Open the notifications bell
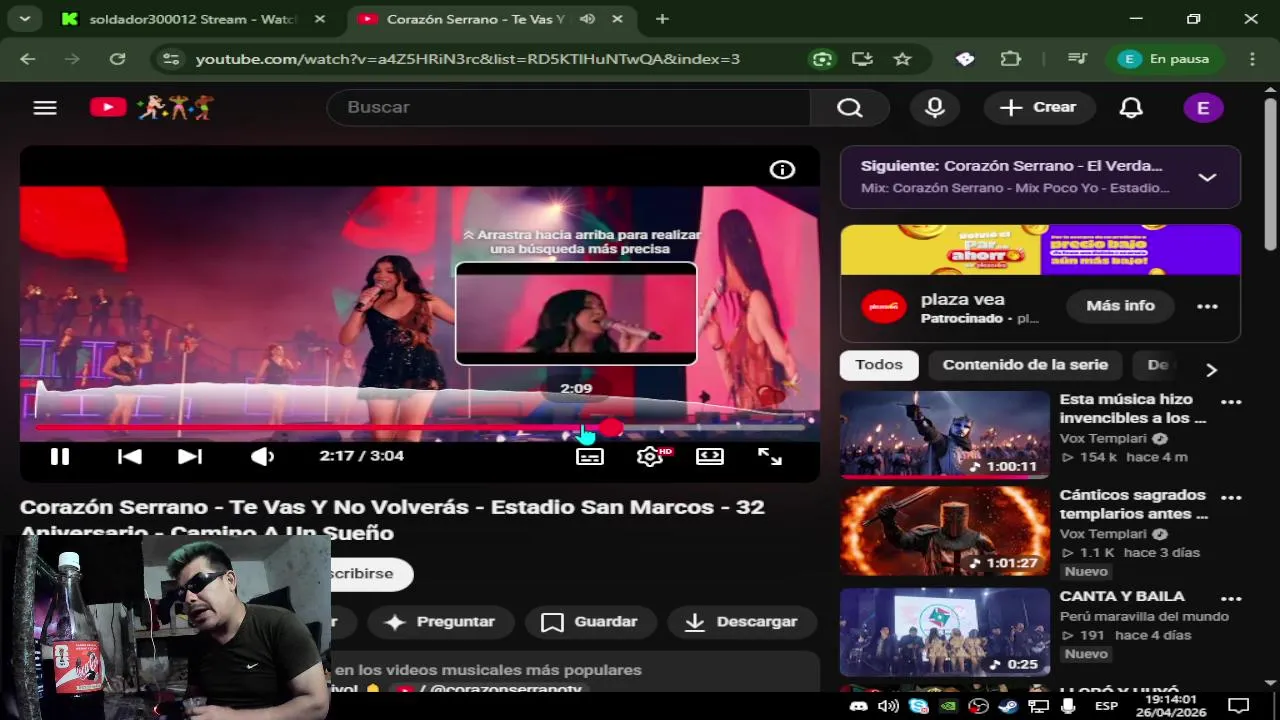This screenshot has height=720, width=1280. [x=1131, y=107]
